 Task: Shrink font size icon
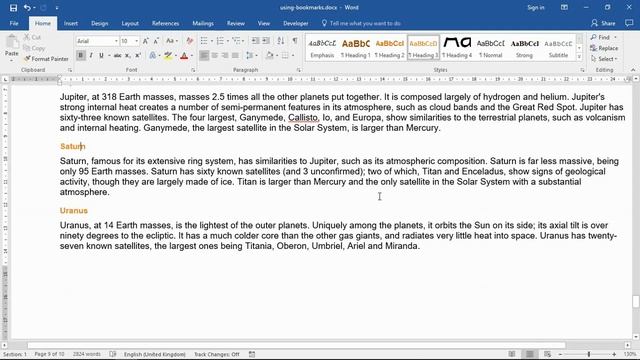[156, 41]
